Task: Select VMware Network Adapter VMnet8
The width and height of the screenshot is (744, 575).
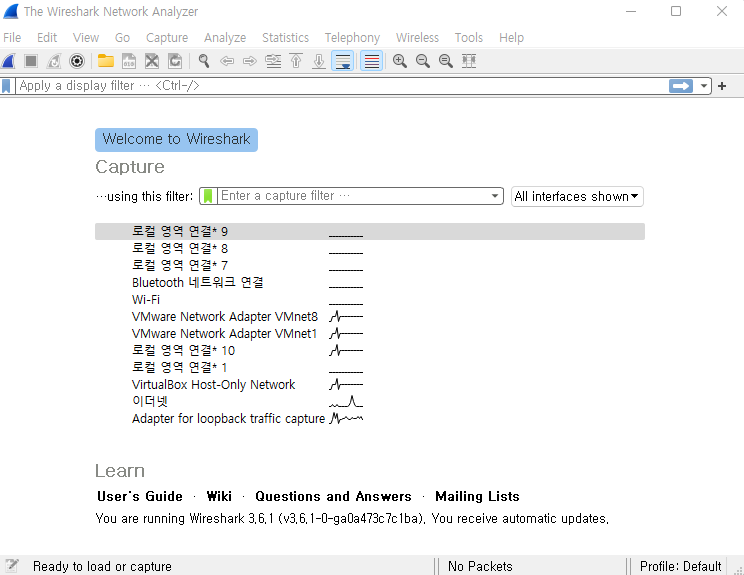Action: click(370, 317)
